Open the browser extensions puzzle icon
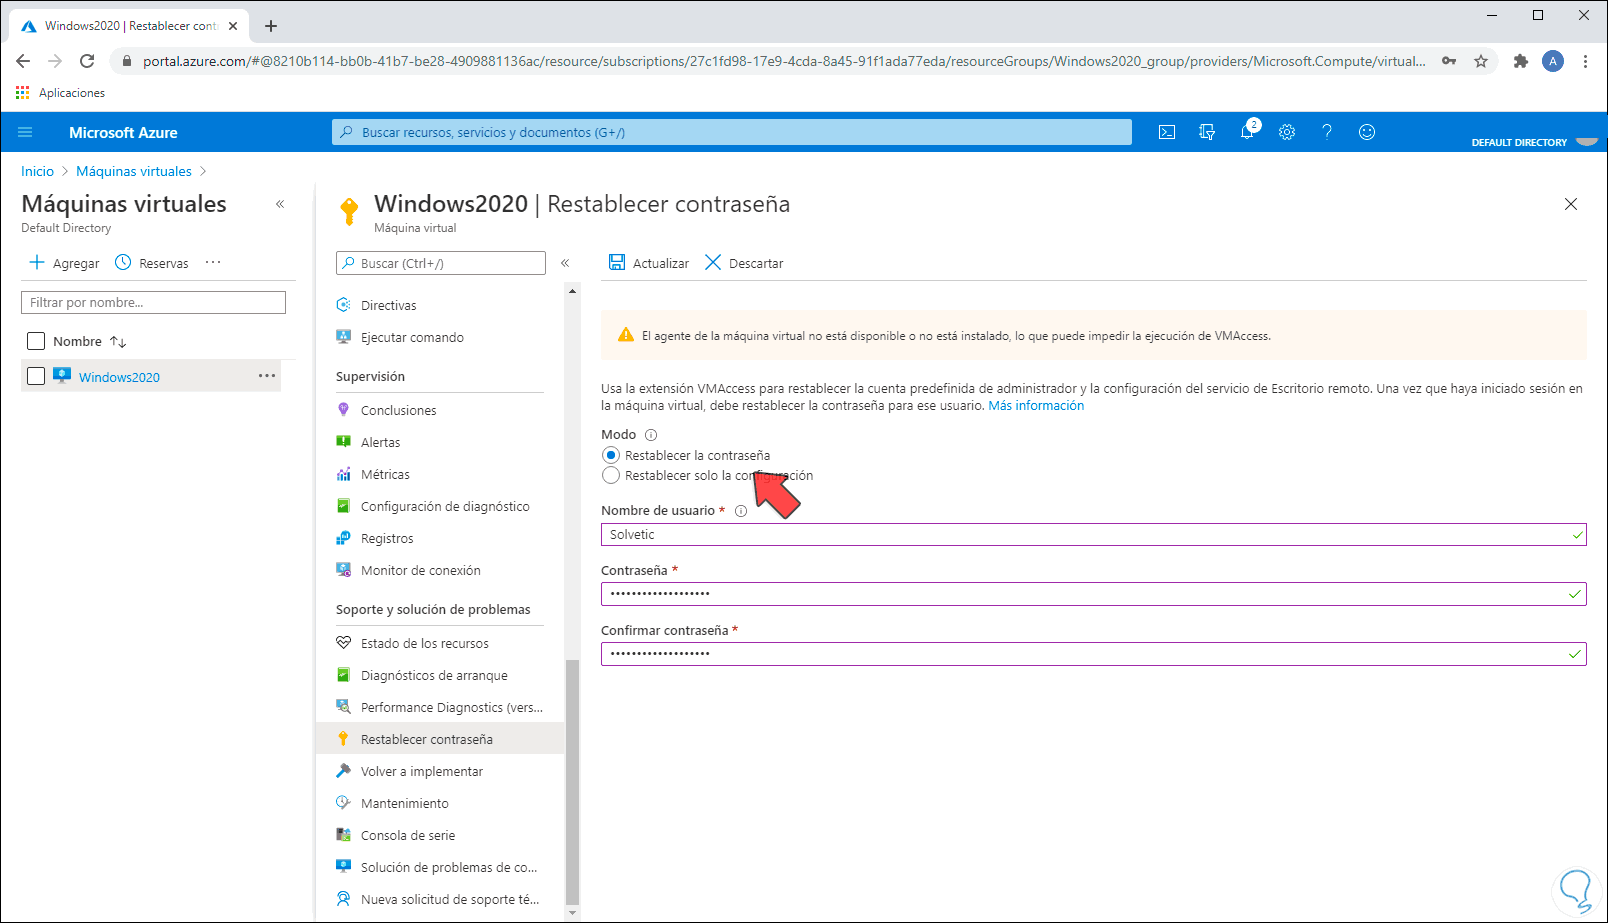Screen dimensions: 1608x923 click(x=1521, y=61)
